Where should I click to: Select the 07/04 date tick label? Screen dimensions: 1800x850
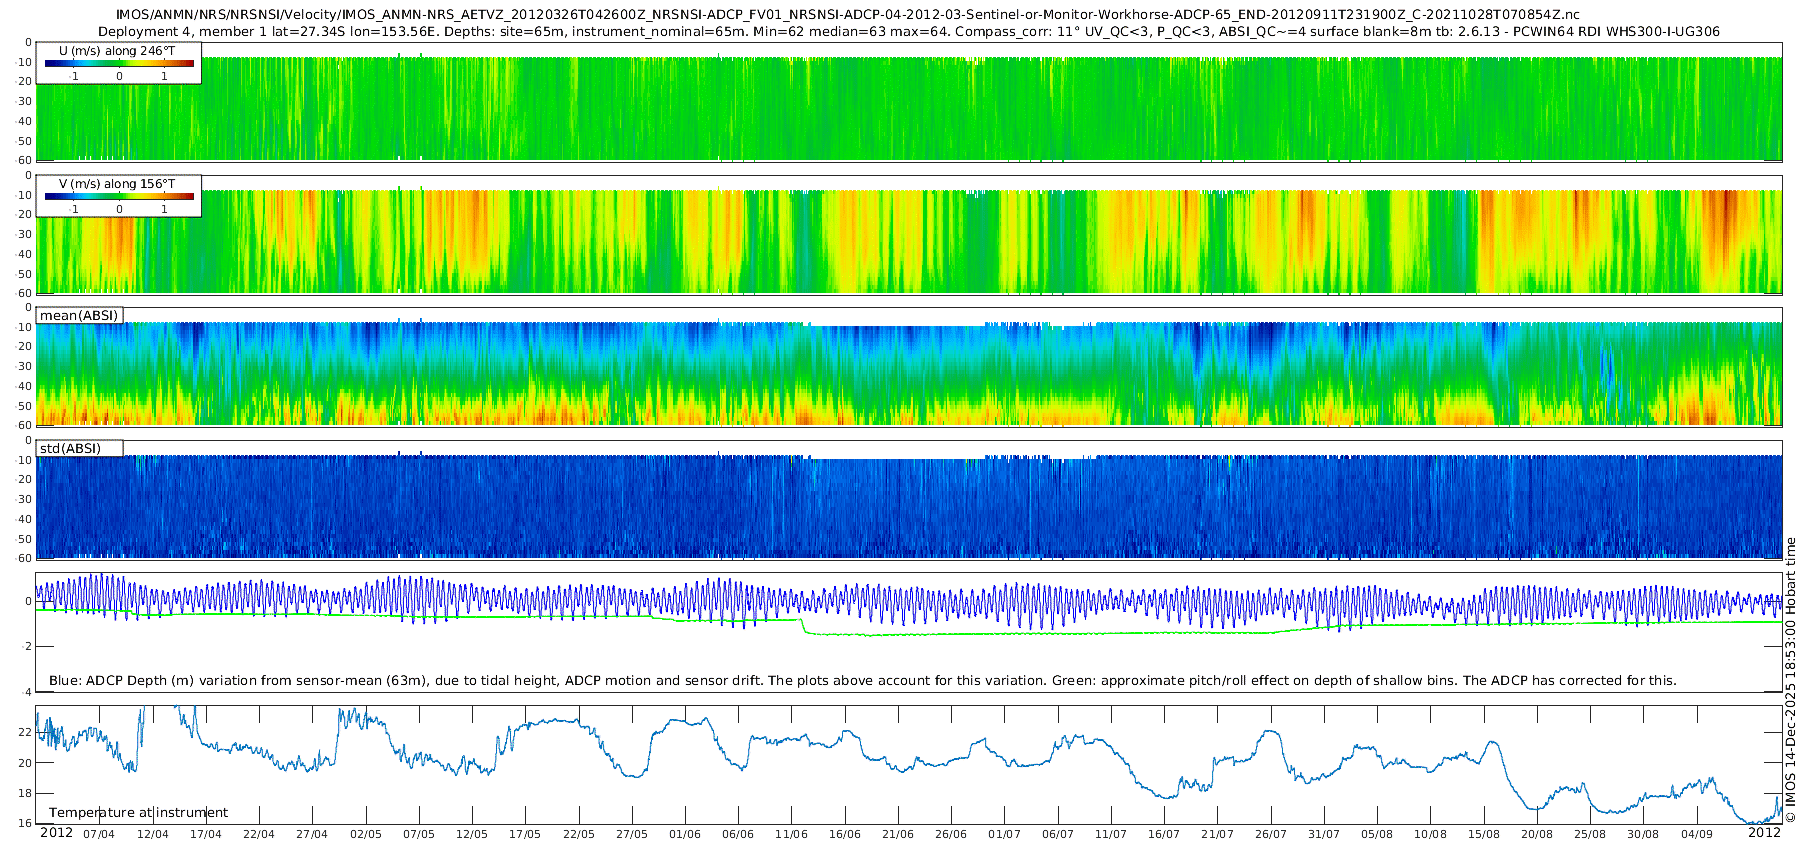click(x=99, y=834)
